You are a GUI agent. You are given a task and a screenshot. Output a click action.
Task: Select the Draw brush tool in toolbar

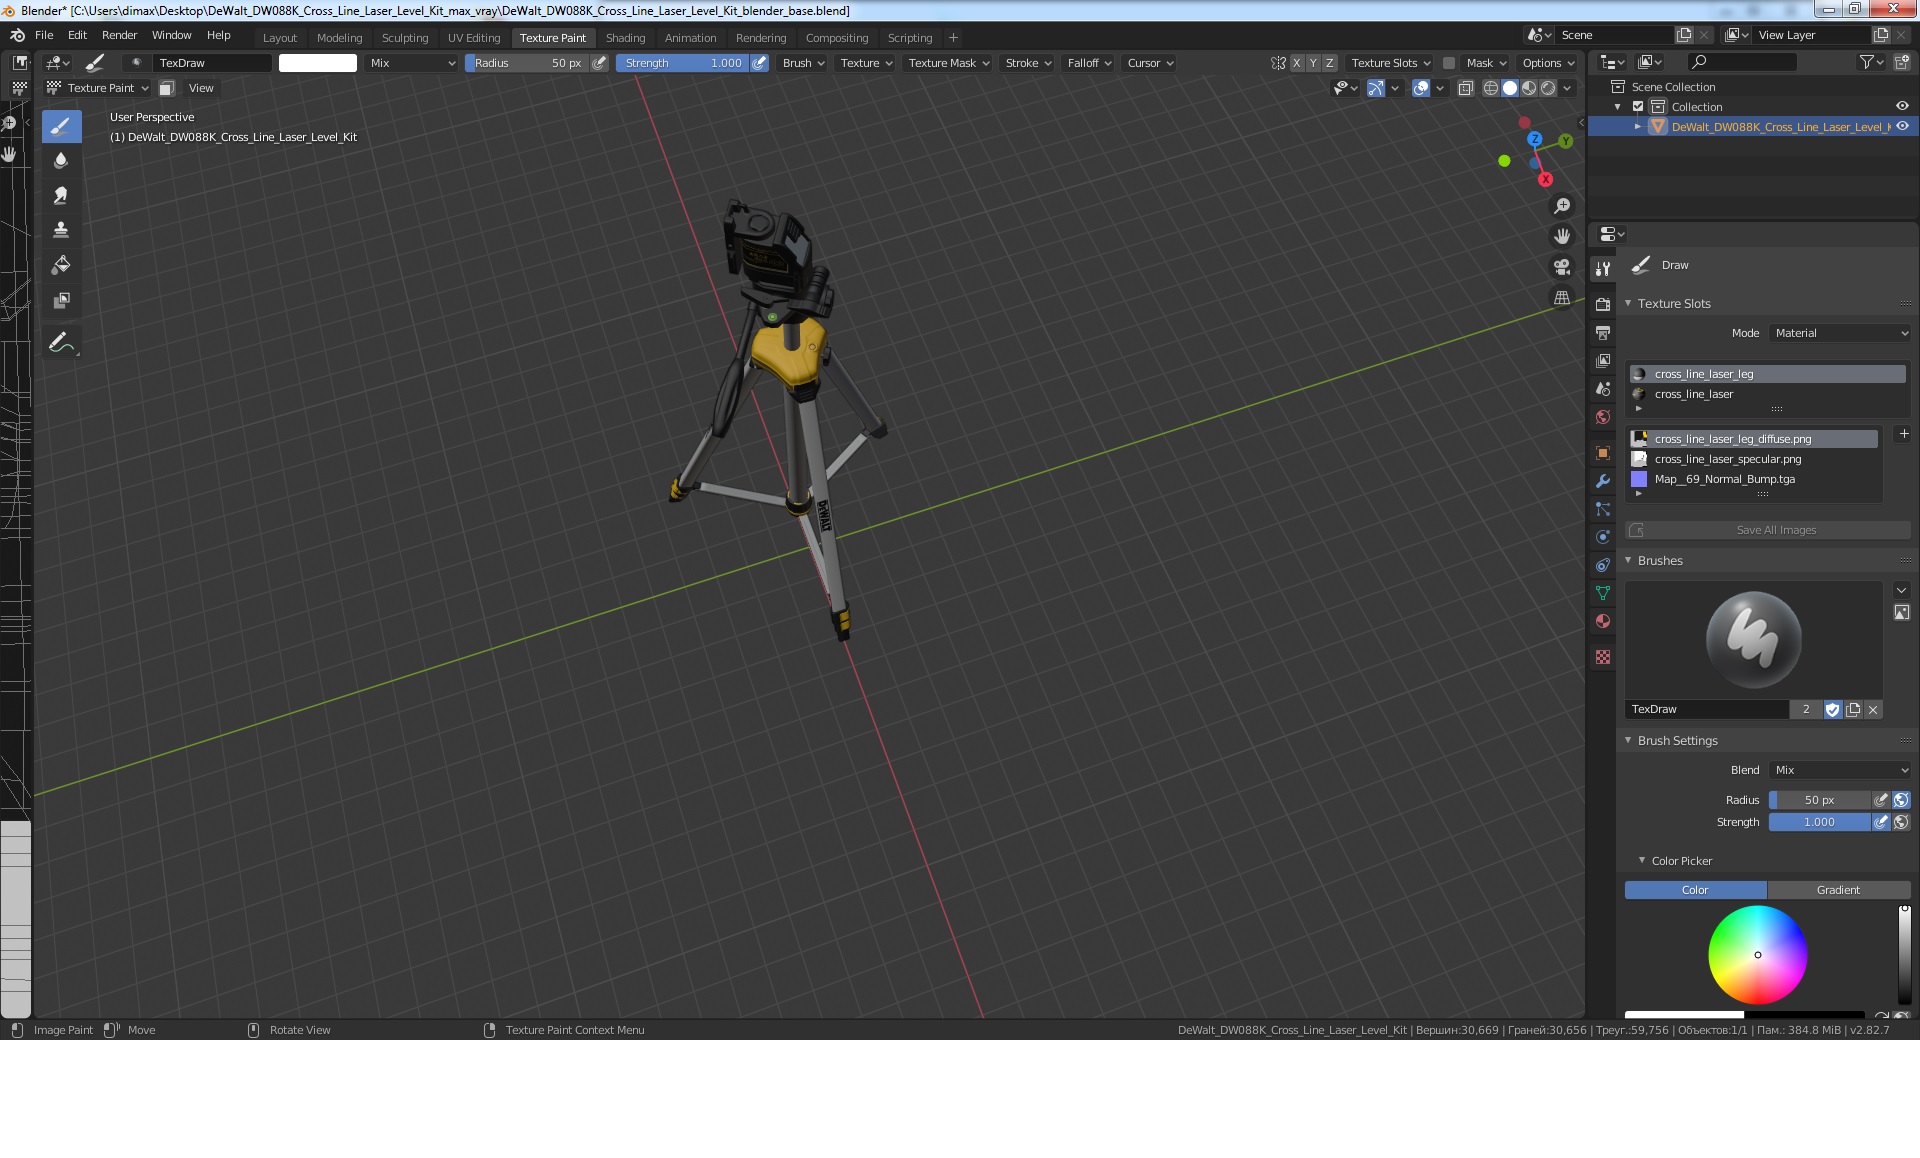61,126
